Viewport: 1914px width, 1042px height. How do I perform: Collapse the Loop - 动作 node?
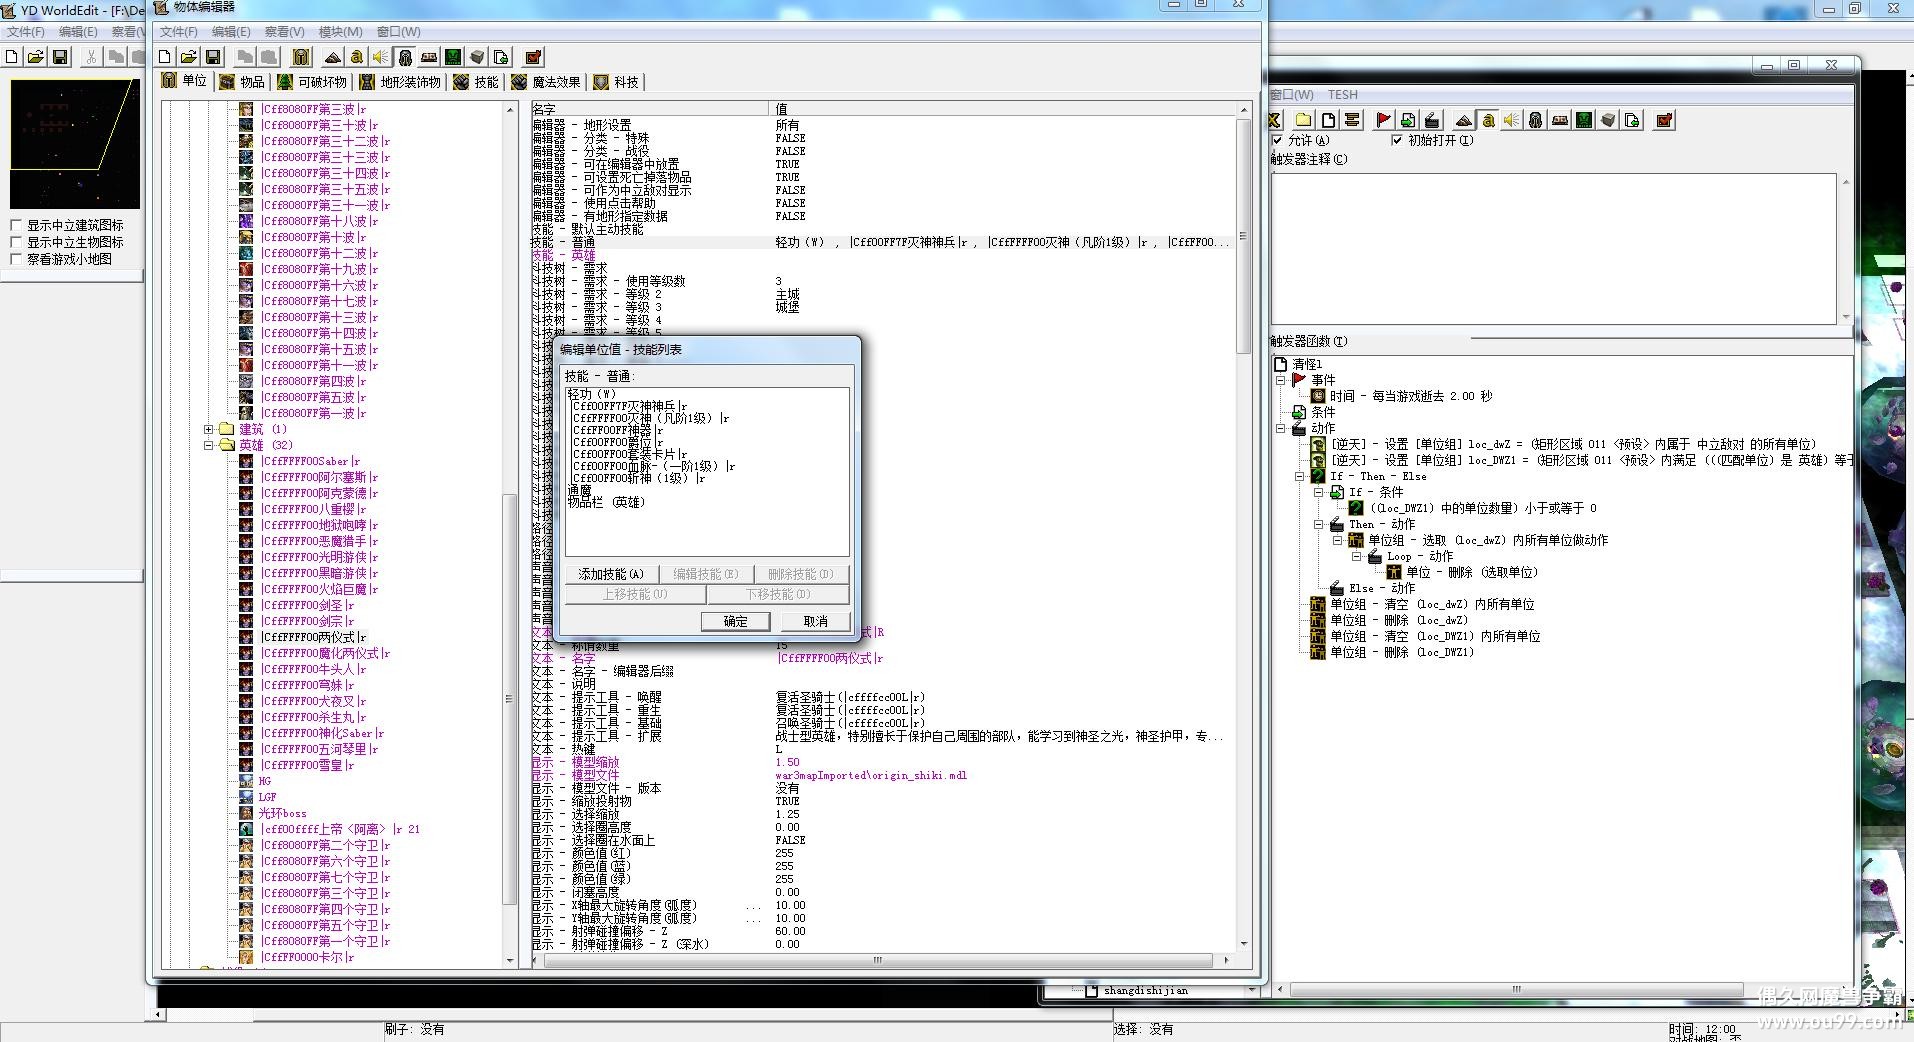(x=1356, y=556)
